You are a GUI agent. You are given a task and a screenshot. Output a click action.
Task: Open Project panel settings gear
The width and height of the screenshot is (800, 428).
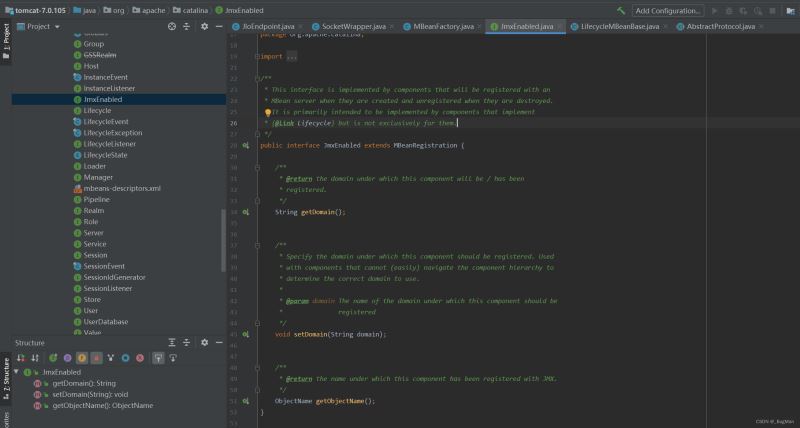(204, 27)
